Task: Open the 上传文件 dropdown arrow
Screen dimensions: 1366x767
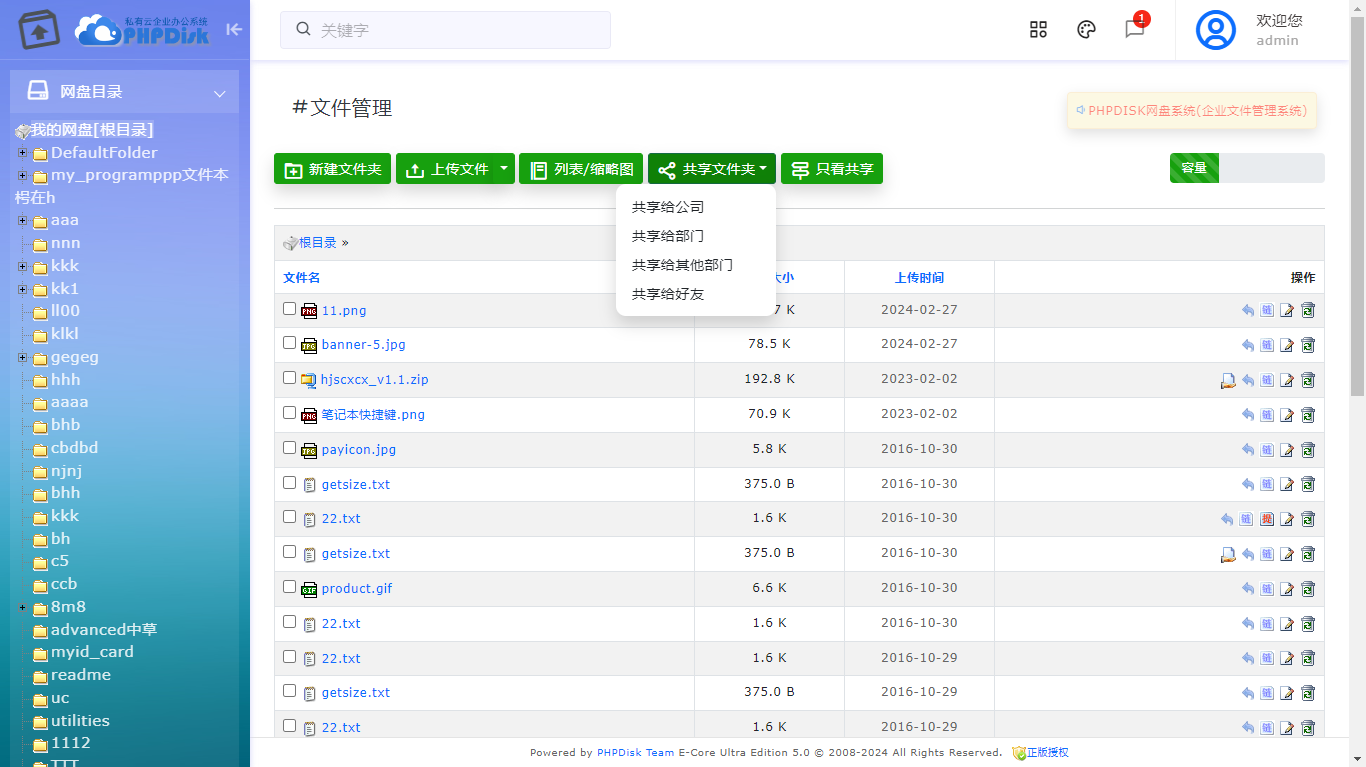Action: click(x=504, y=168)
